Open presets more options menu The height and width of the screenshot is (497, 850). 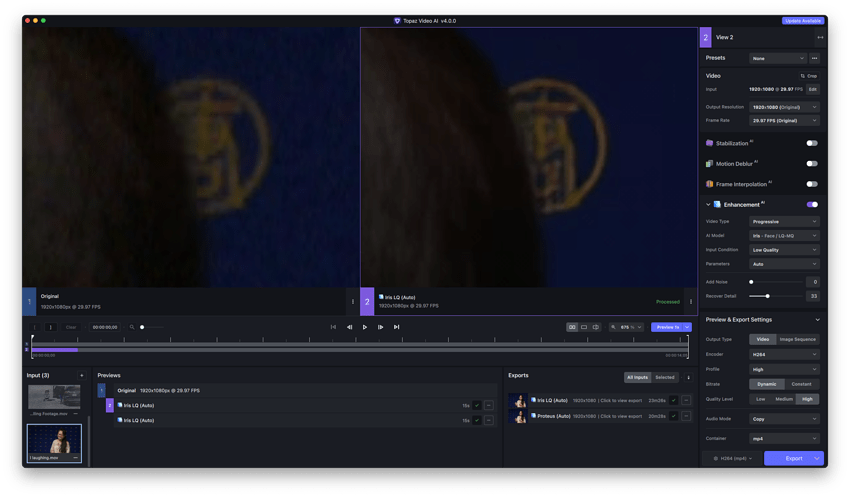coord(814,58)
